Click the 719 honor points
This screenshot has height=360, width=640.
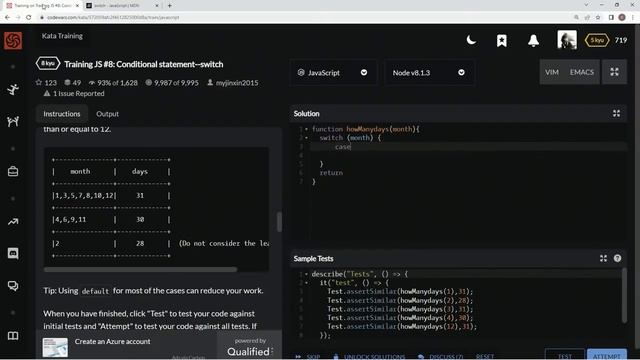[x=621, y=40]
